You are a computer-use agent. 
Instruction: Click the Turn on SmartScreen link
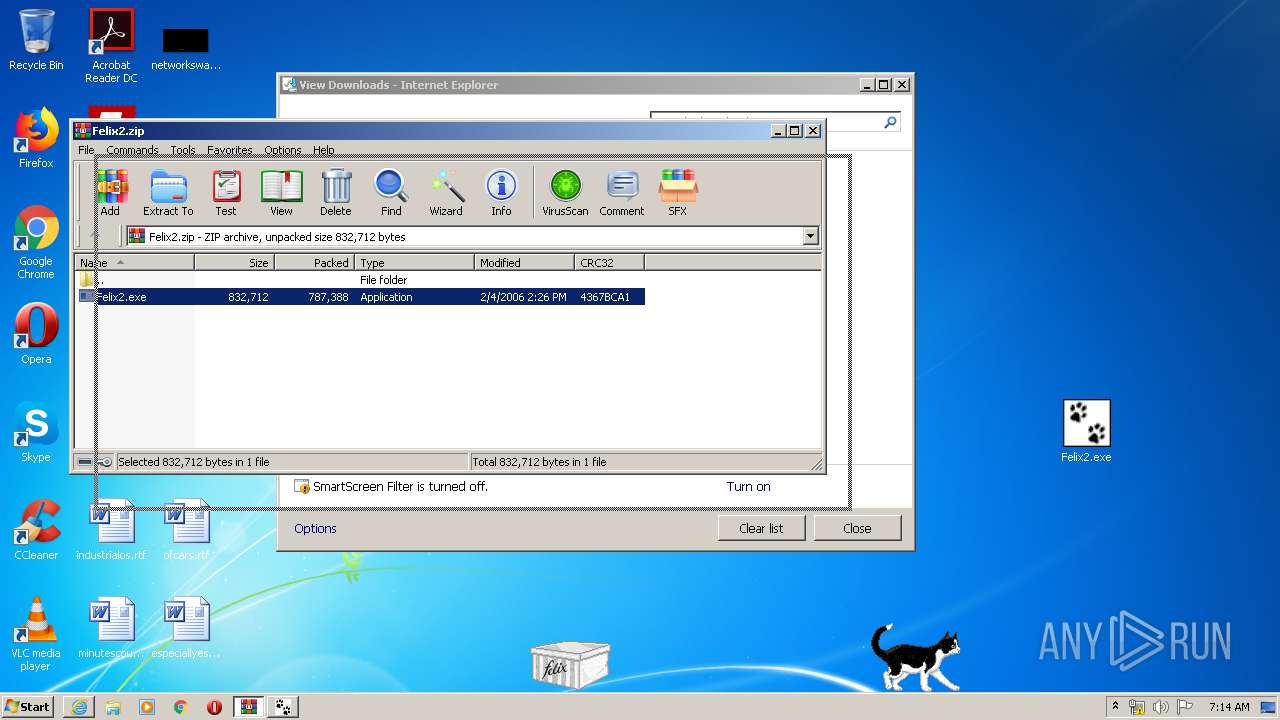[748, 486]
